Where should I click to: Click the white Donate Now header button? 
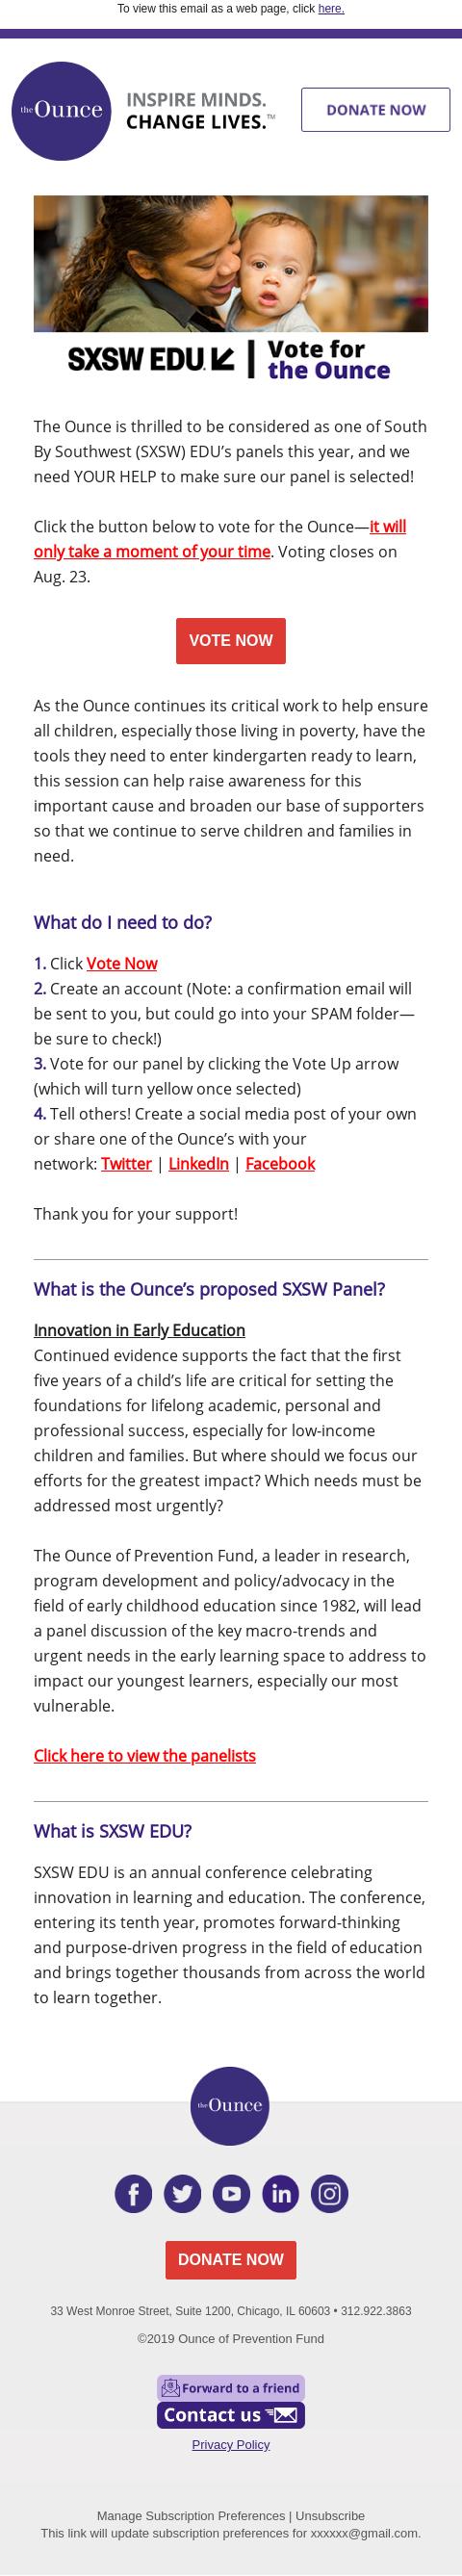pyautogui.click(x=376, y=110)
